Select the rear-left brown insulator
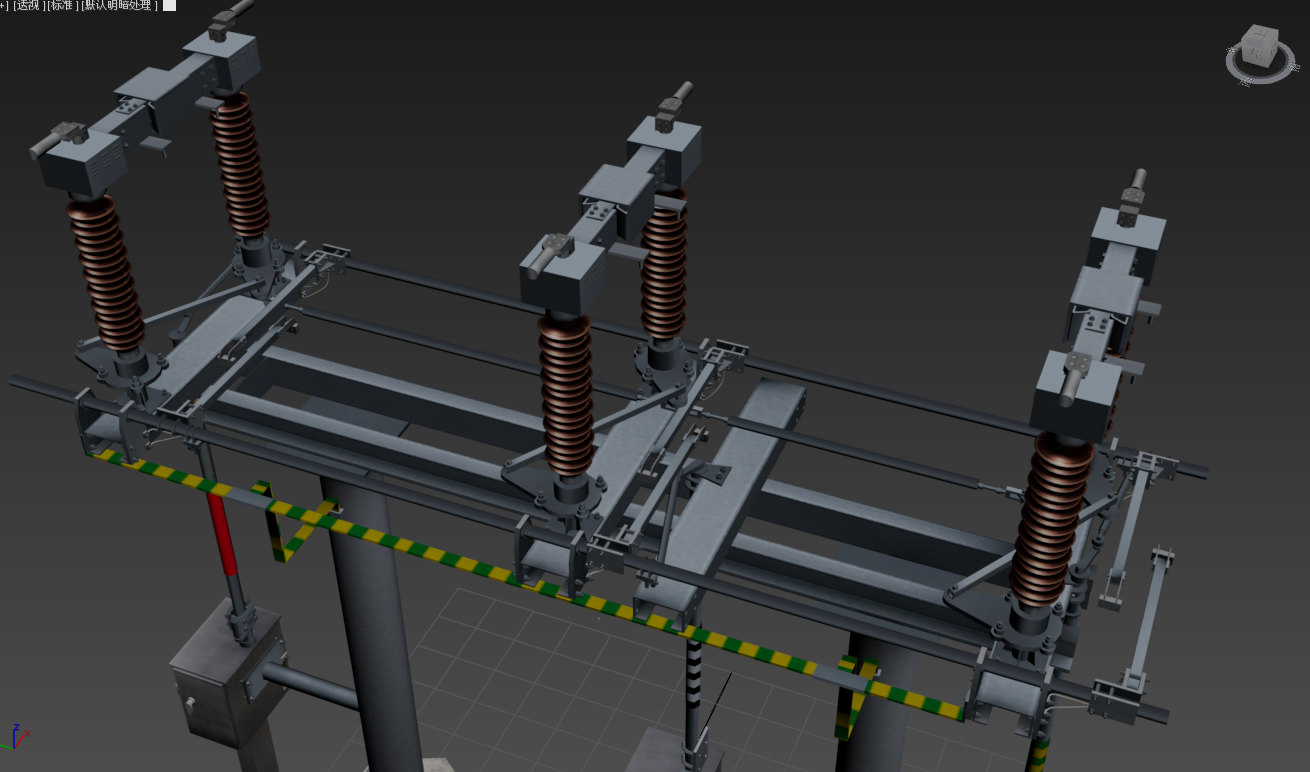The height and width of the screenshot is (772, 1310). [240, 165]
